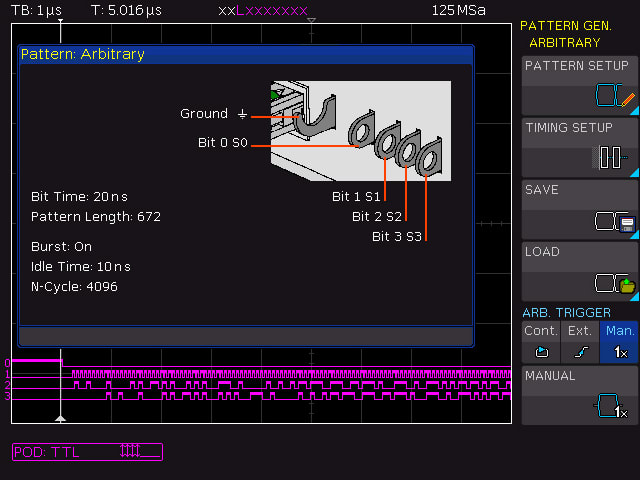This screenshot has height=480, width=640.
Task: Click the Bit 3 S3 label
Action: pos(397,236)
